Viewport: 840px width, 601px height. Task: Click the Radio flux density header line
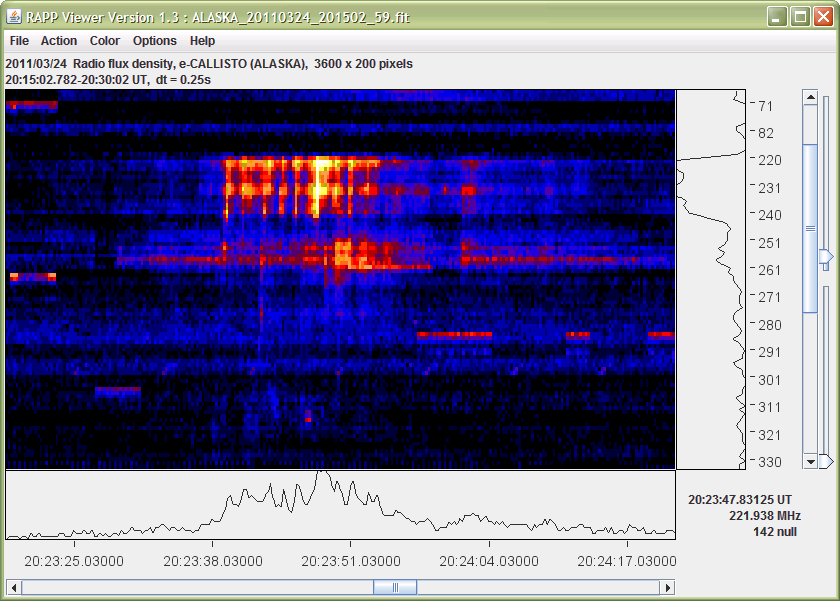coord(209,64)
